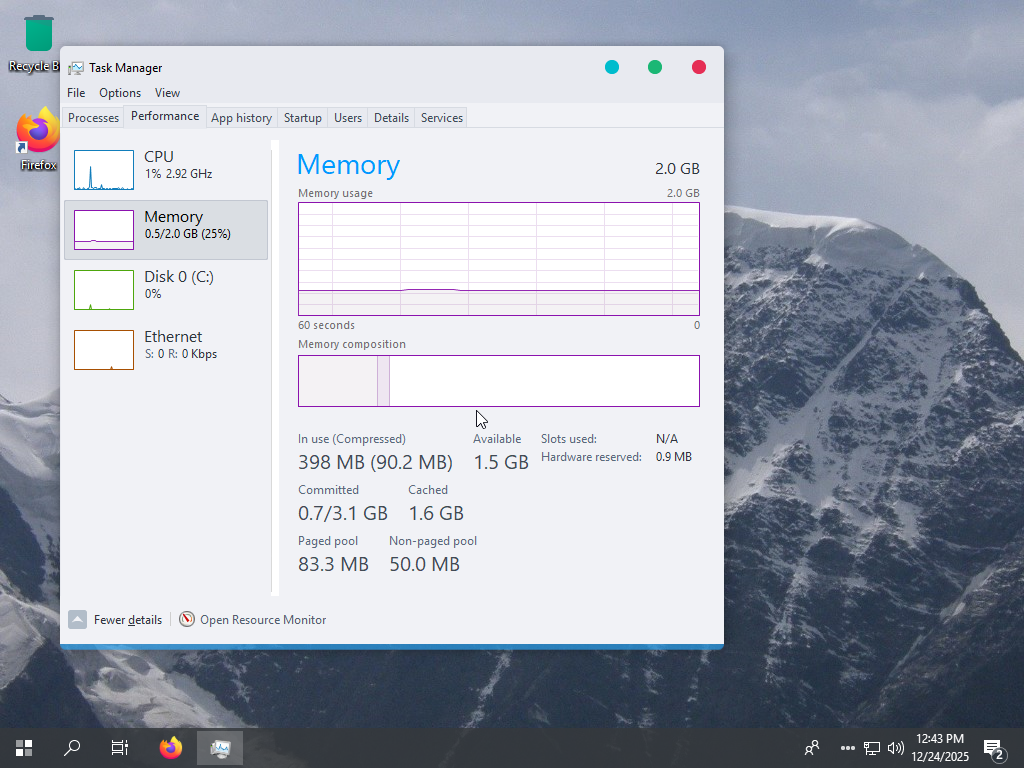The height and width of the screenshot is (768, 1024).
Task: Collapse view with Fewer details arrow
Action: pos(78,620)
